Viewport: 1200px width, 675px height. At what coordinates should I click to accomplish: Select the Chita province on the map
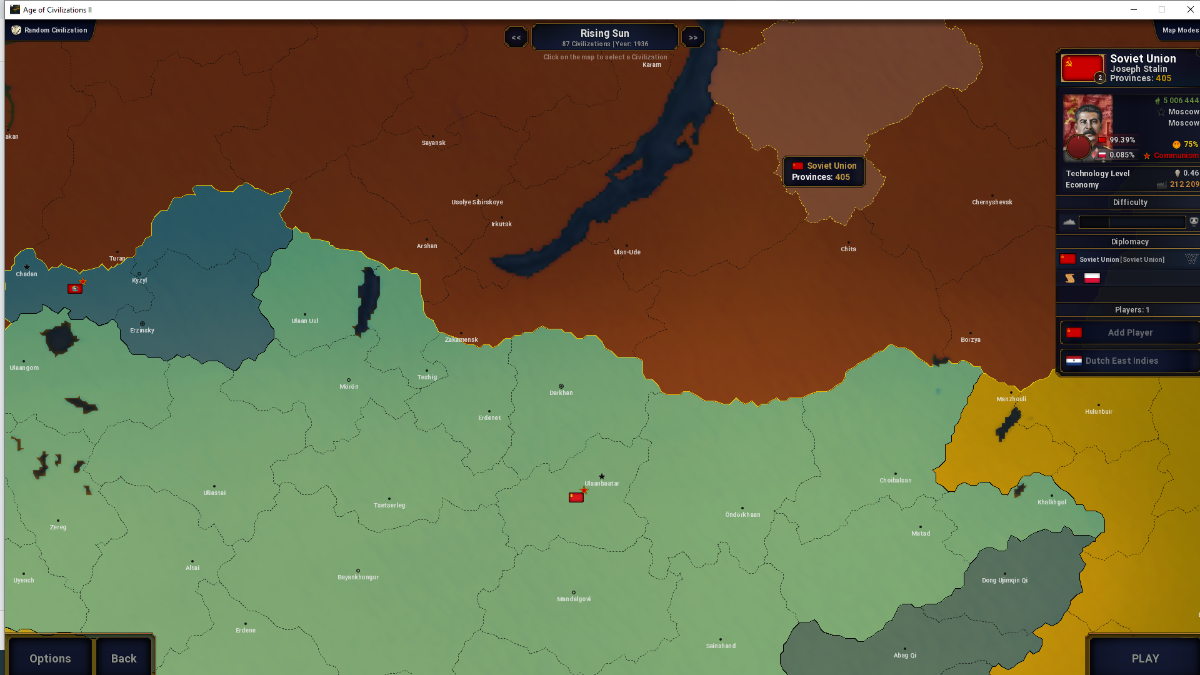pos(849,249)
